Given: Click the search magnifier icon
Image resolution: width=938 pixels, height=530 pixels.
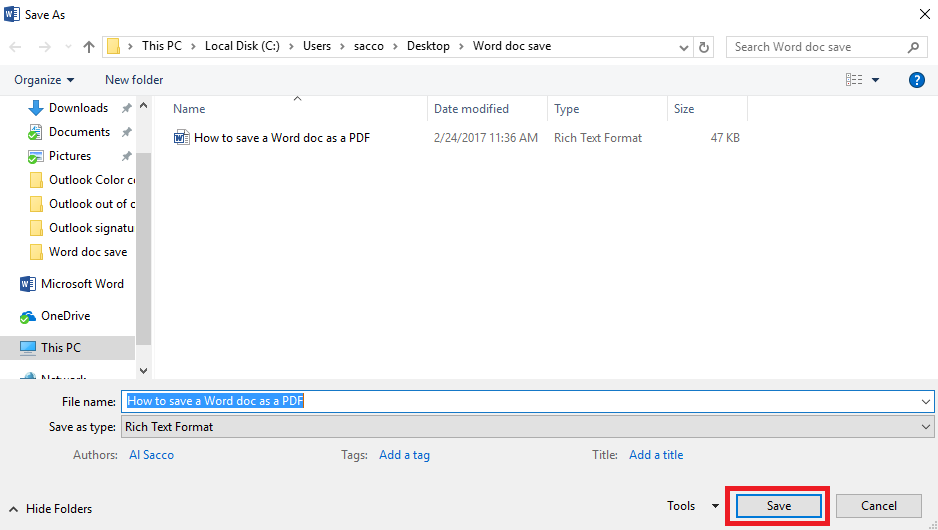Looking at the screenshot, I should click(913, 47).
